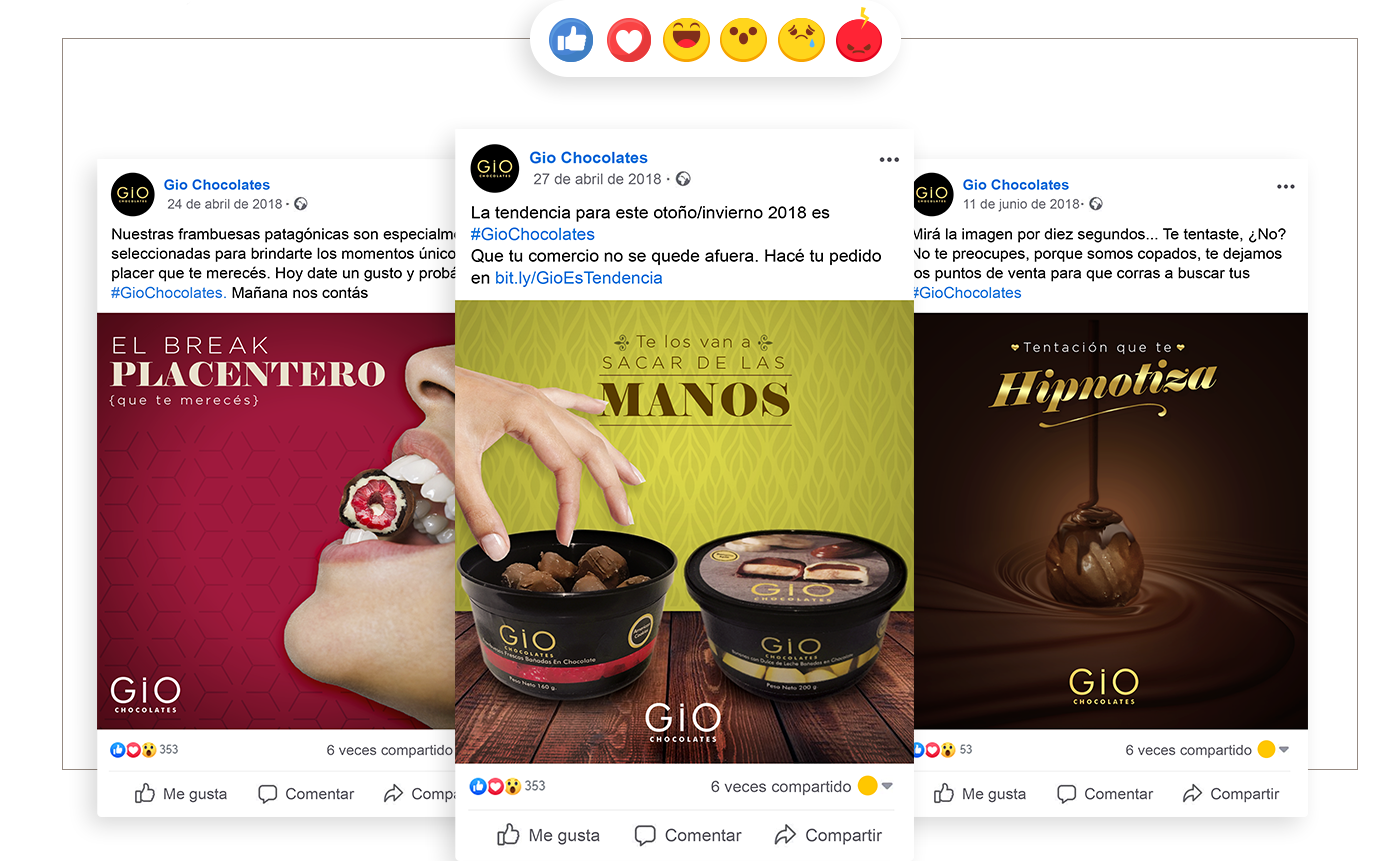
Task: Open the Gio Chocolates page name on left post
Action: [217, 185]
